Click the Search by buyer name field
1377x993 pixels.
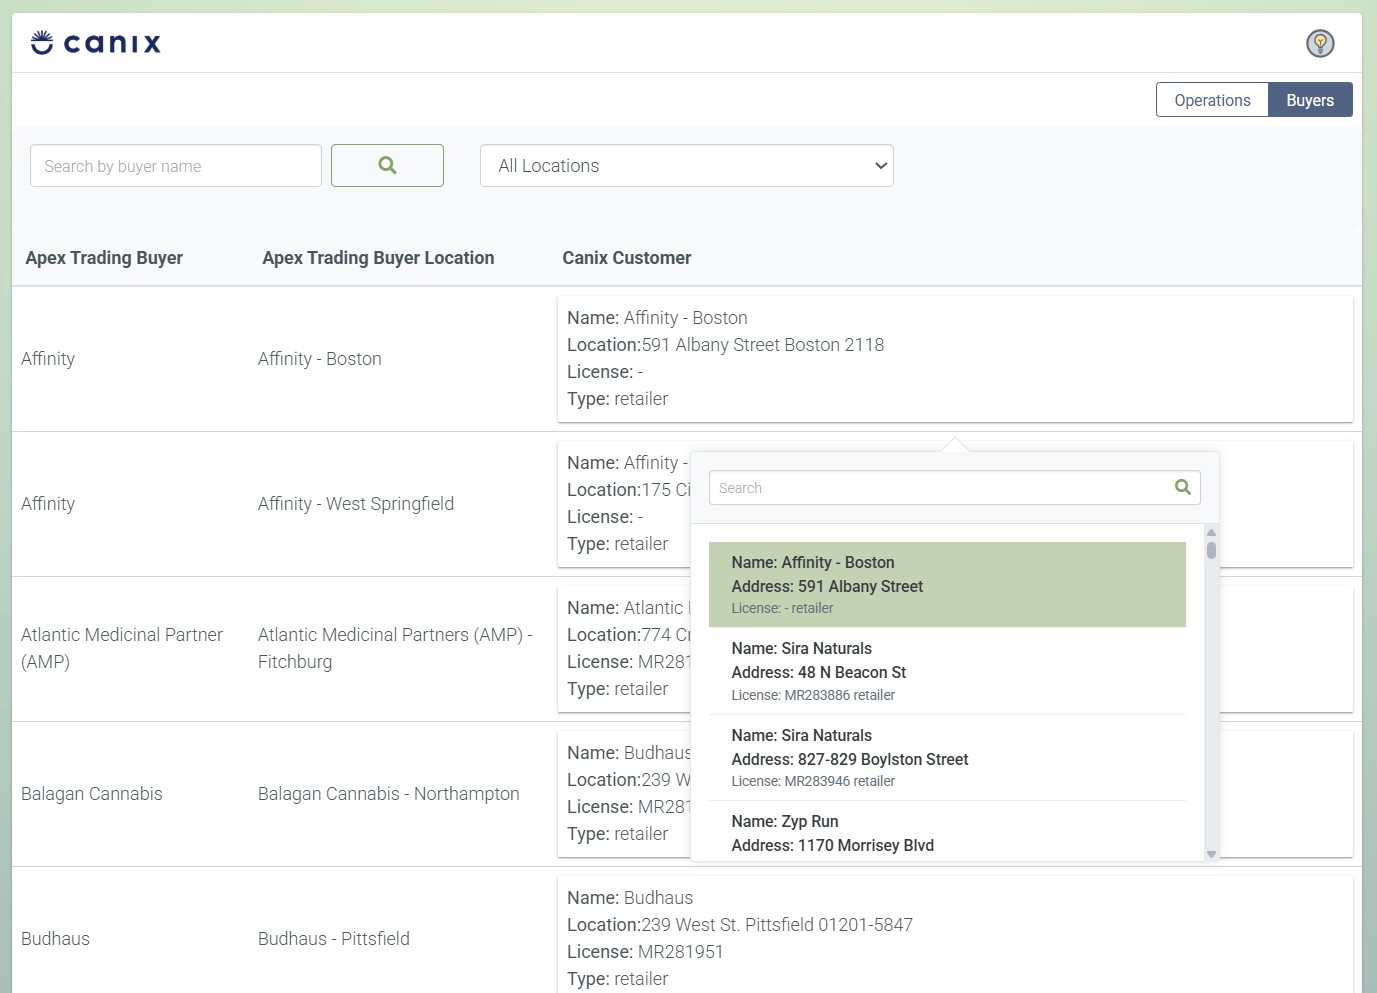(x=176, y=166)
